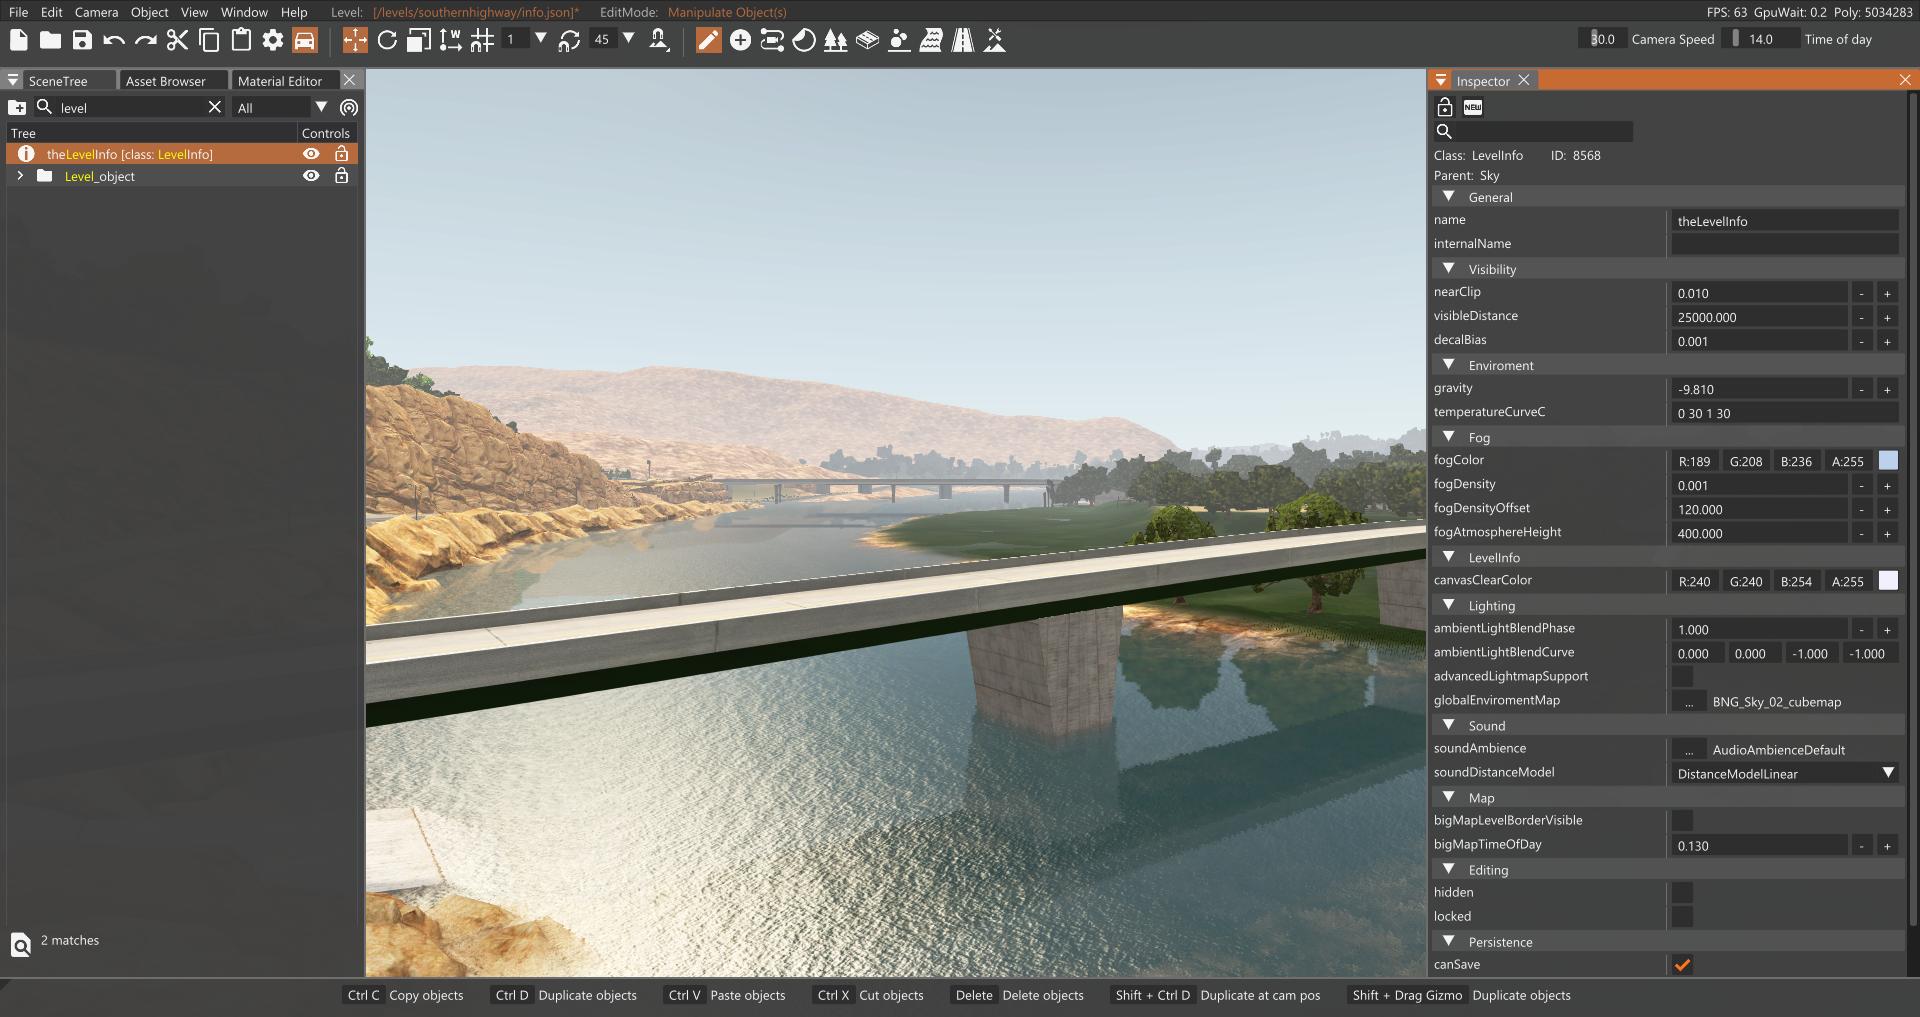1920x1017 pixels.
Task: Open the fogColor swatch
Action: point(1888,461)
